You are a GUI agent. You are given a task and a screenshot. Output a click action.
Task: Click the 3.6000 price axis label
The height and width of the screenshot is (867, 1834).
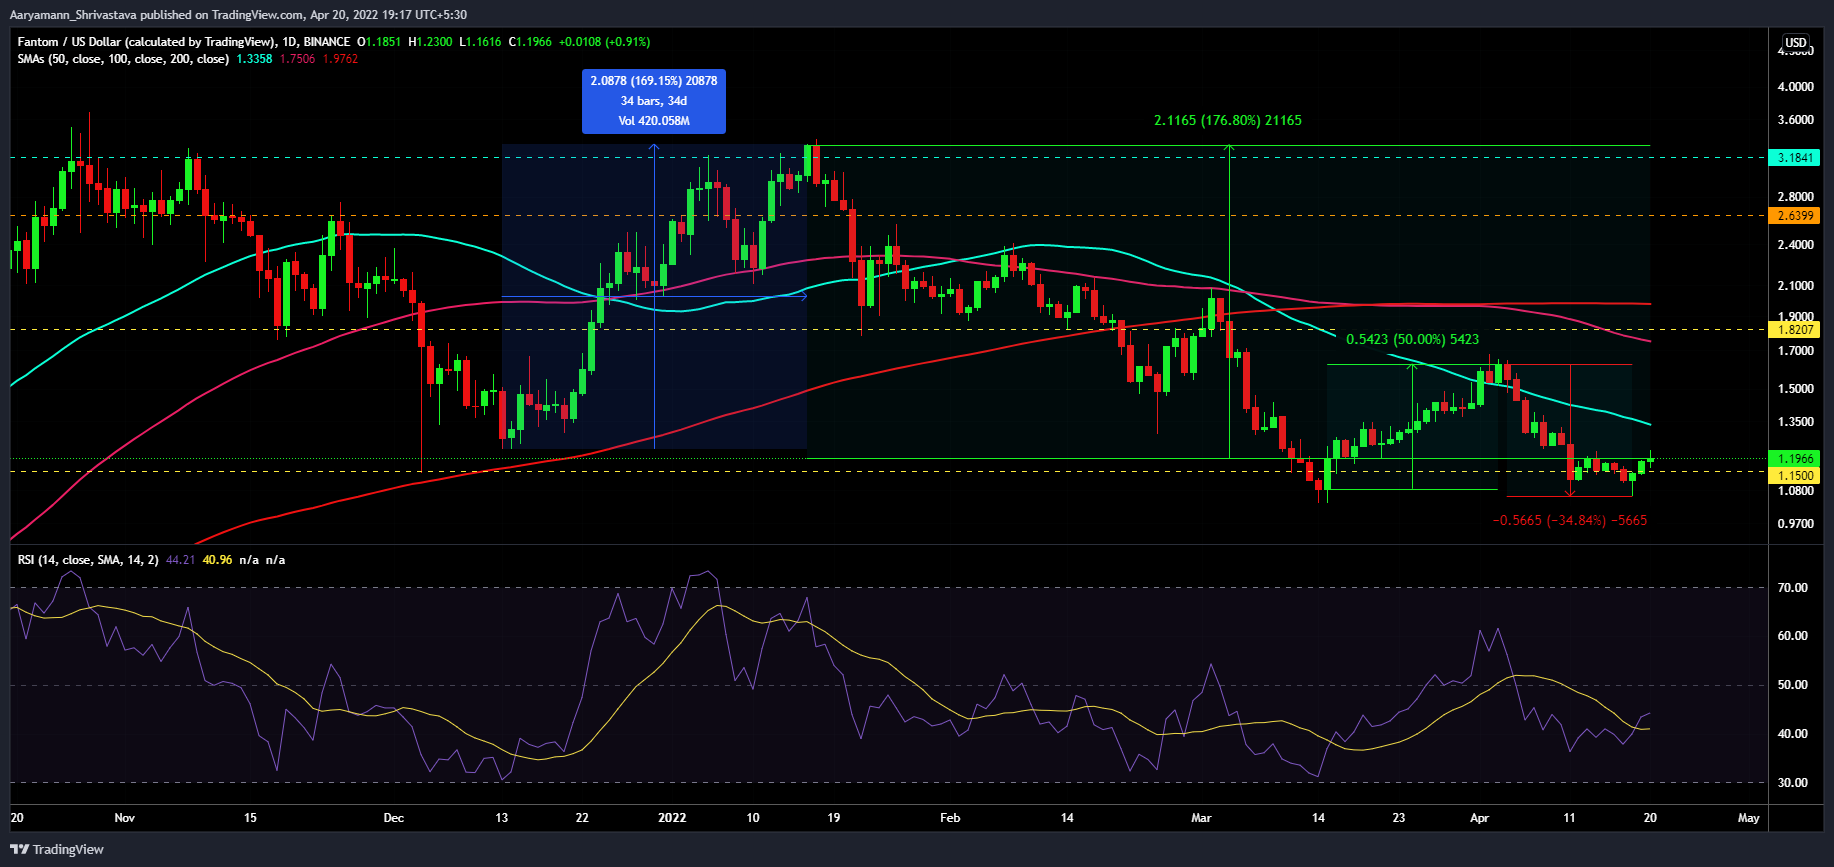[x=1795, y=120]
